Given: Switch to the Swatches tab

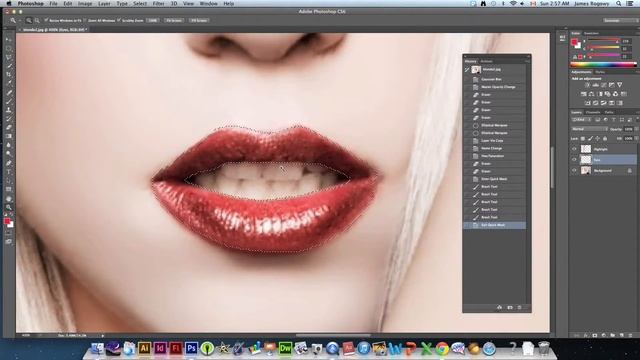Looking at the screenshot, I should 591,33.
